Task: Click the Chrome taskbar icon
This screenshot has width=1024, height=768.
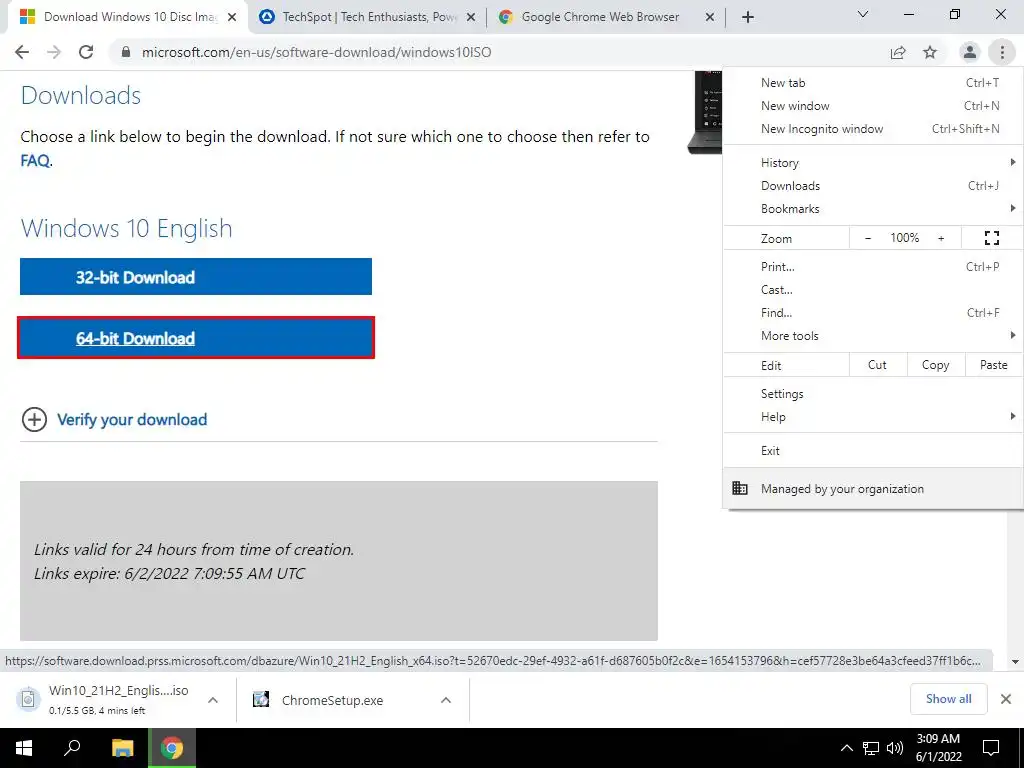Action: tap(172, 748)
